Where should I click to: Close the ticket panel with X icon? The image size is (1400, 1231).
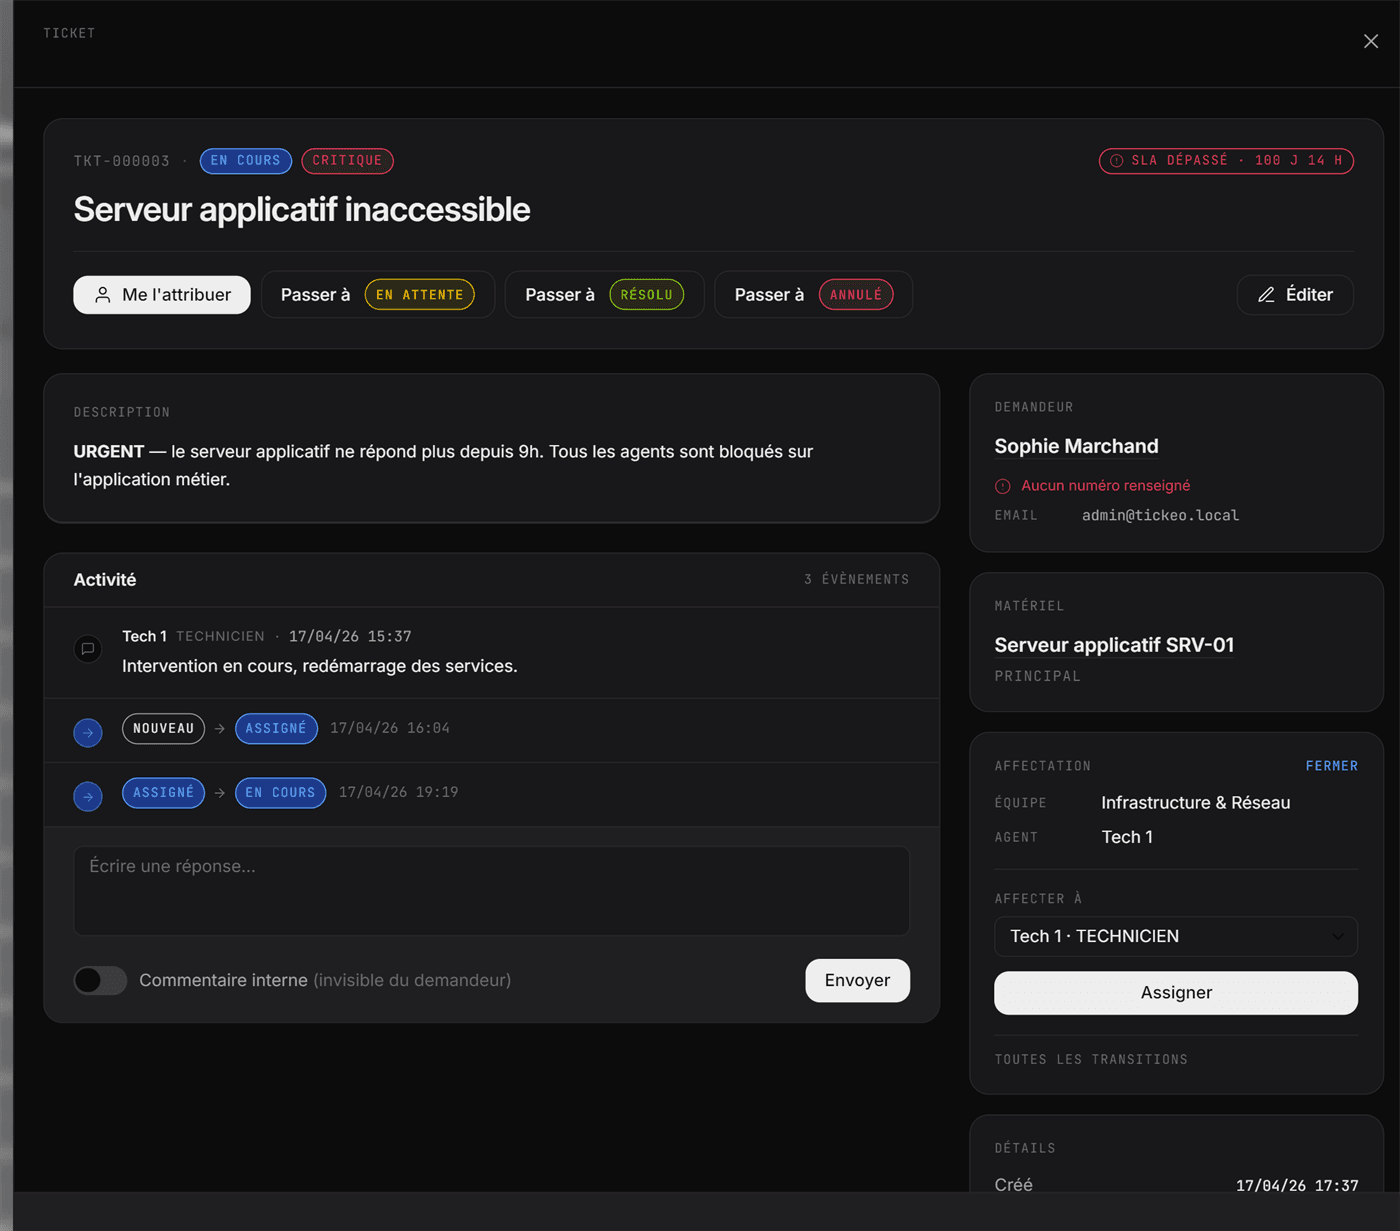click(1370, 41)
